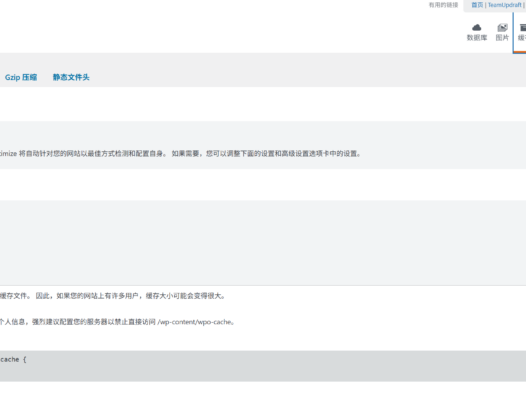Click the 'cache {' code line

(x=13, y=359)
